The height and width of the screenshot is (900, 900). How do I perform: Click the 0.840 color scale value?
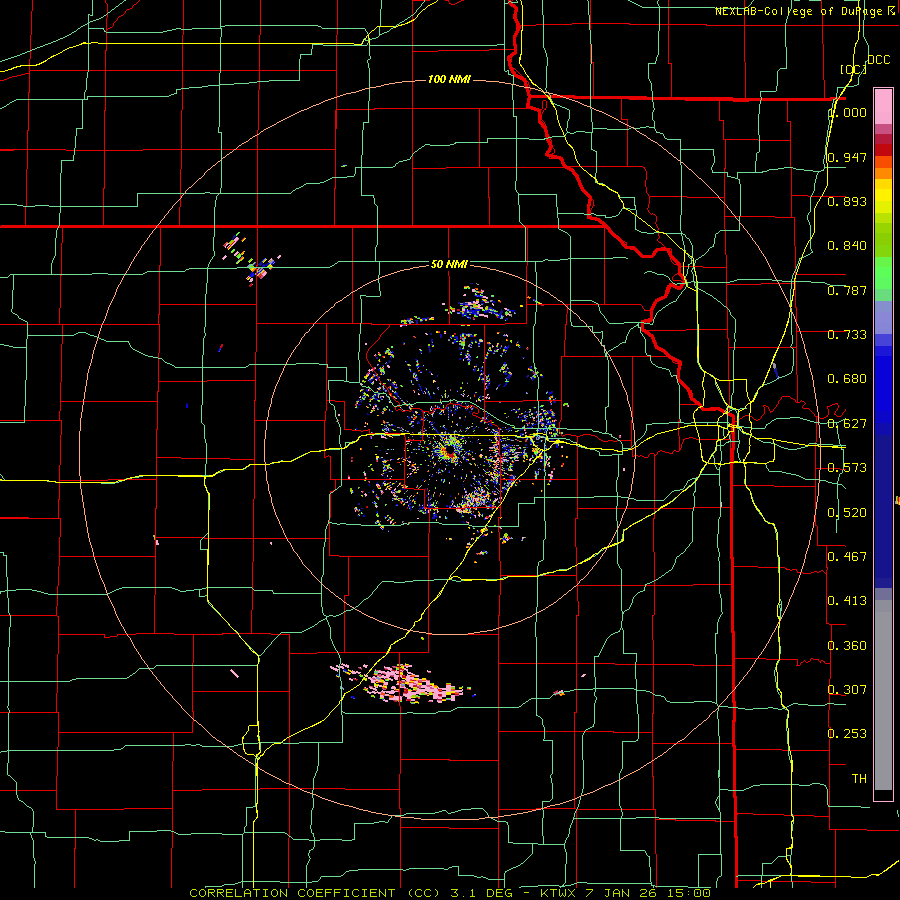847,246
